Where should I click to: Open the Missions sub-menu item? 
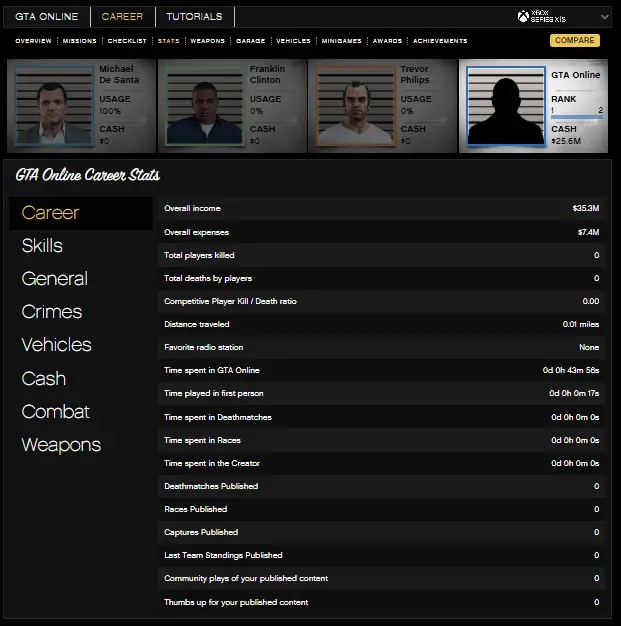(x=80, y=41)
